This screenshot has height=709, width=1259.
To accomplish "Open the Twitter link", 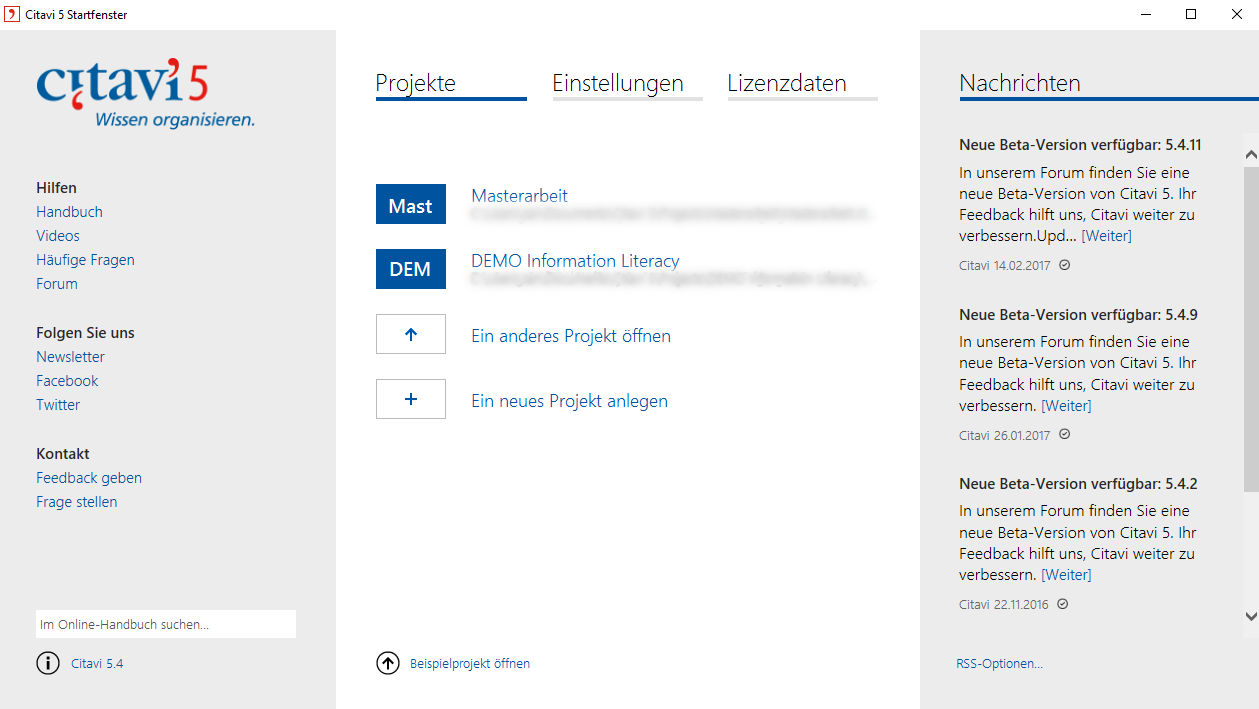I will pos(58,405).
